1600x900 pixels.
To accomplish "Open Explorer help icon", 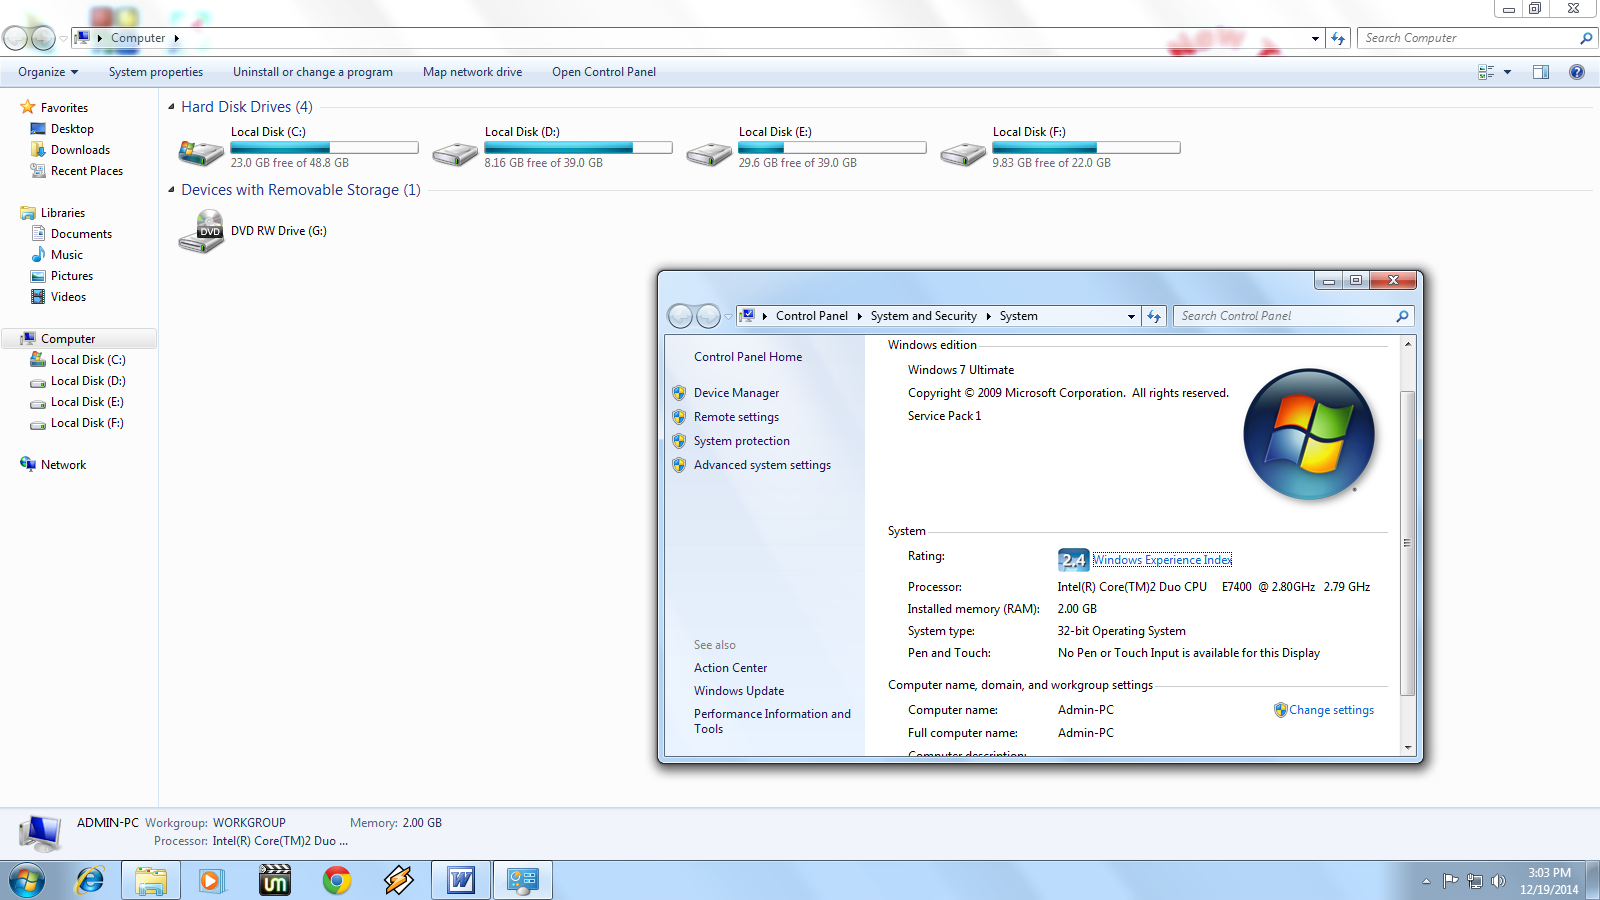I will click(1577, 72).
